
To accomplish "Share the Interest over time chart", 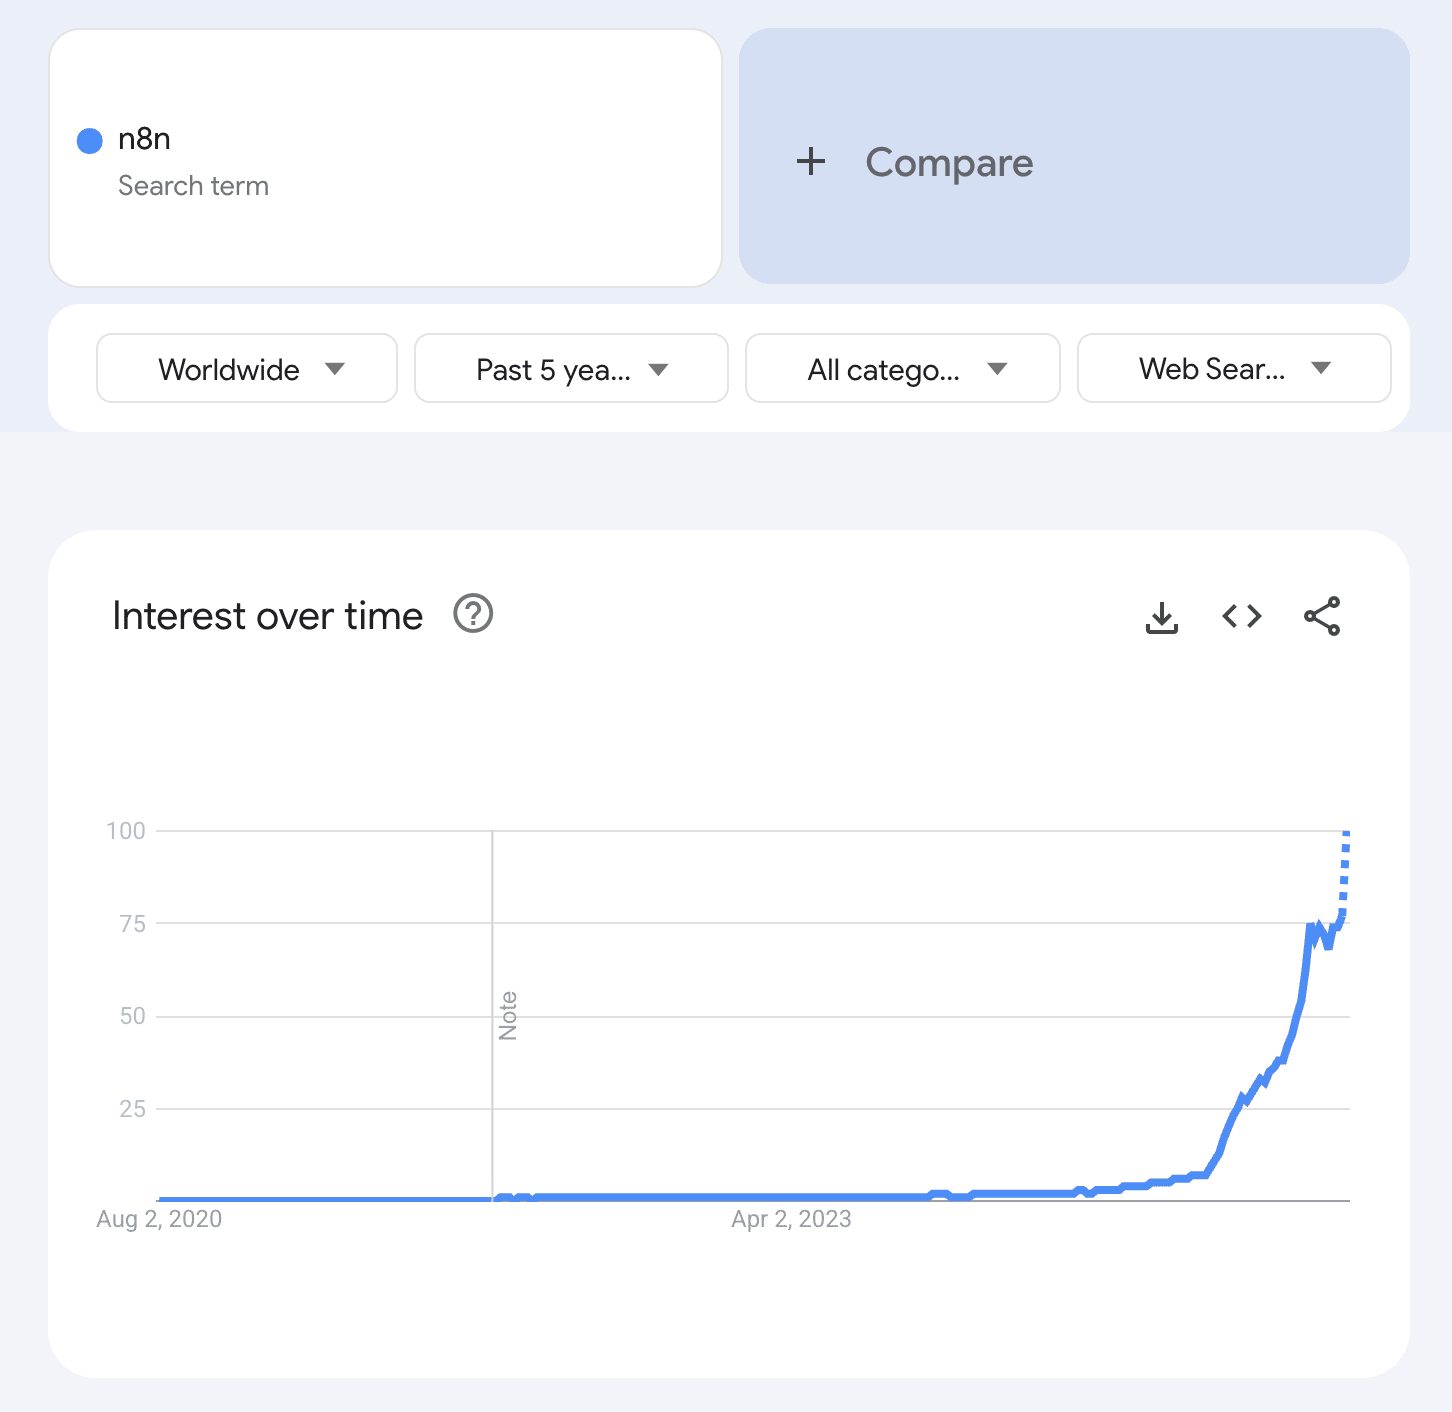I will [1322, 616].
